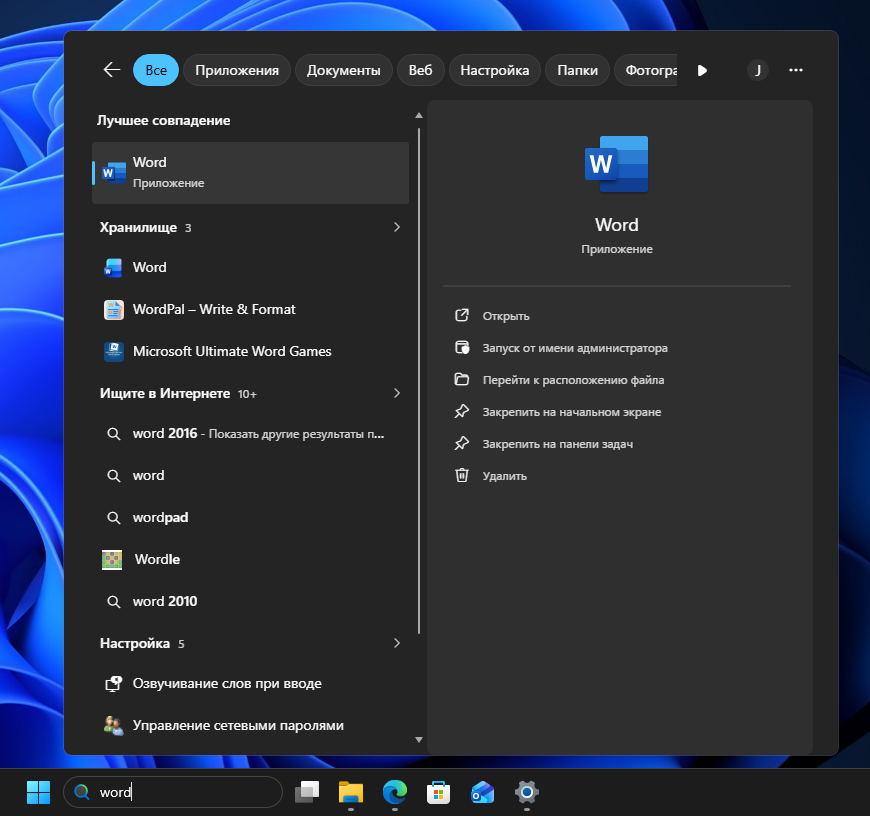Open Управление сетевыми паролями setting
This screenshot has height=816, width=870.
point(250,726)
